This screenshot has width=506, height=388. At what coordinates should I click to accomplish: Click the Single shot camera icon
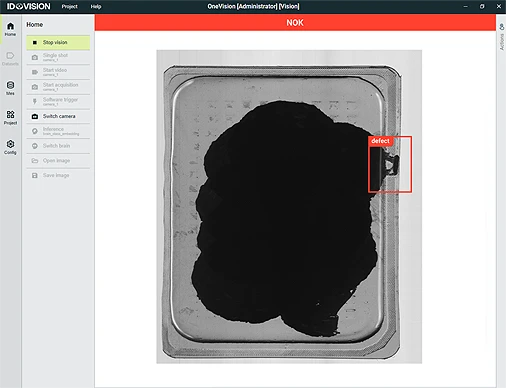click(35, 57)
